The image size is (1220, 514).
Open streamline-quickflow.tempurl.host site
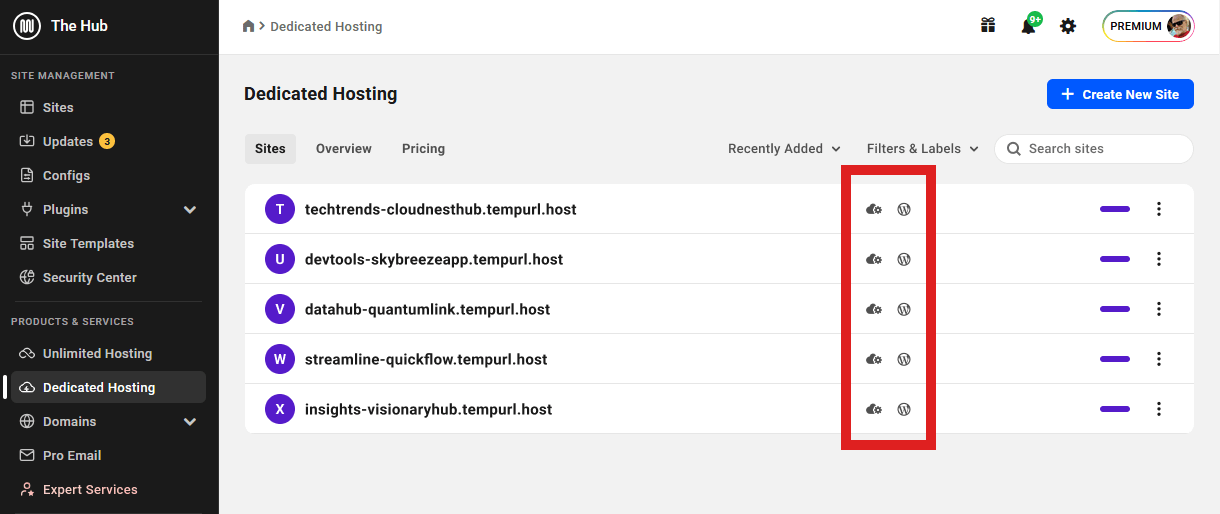[426, 359]
